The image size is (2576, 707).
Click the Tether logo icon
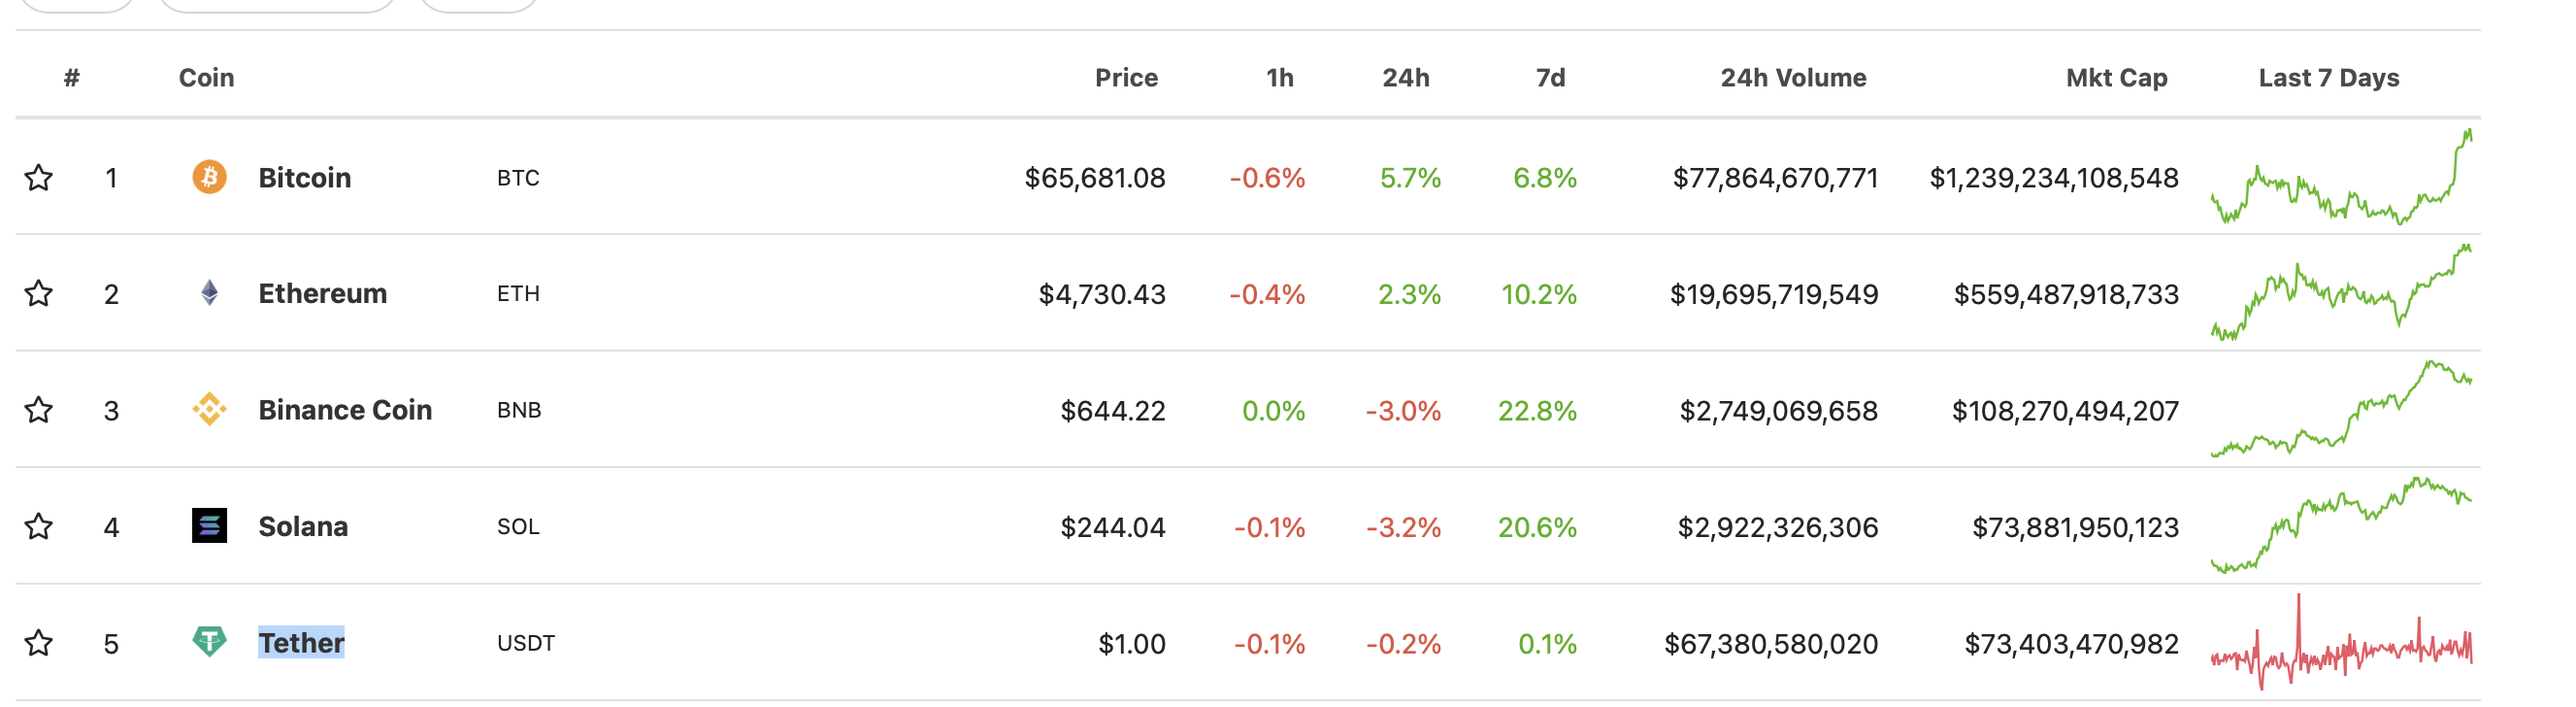pos(209,642)
